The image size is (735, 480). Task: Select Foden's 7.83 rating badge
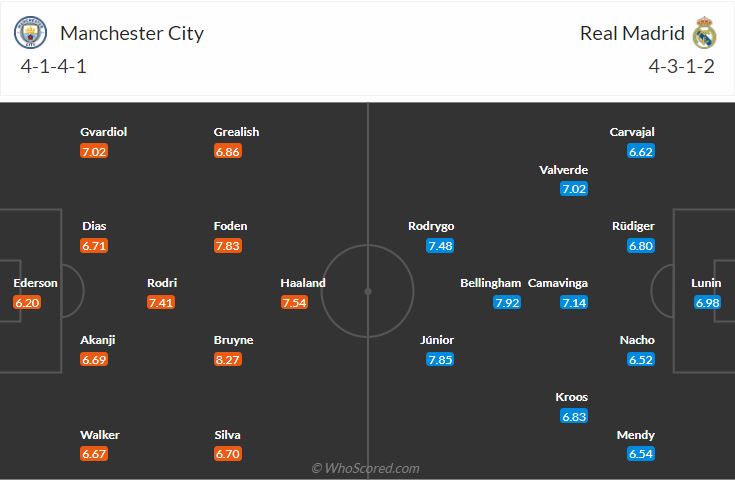coord(227,245)
